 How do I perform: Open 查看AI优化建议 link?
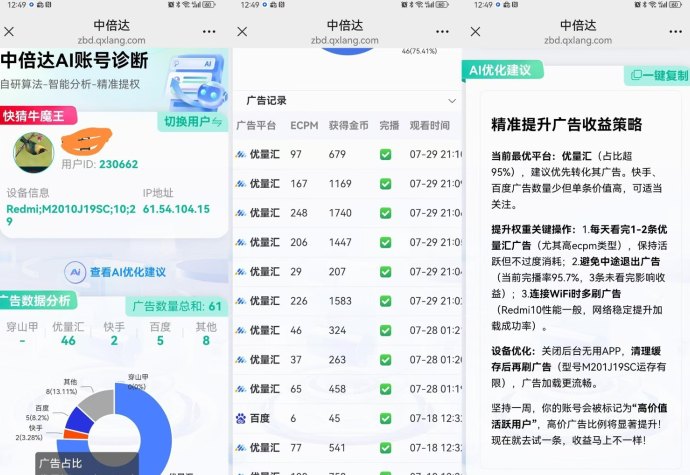[128, 272]
